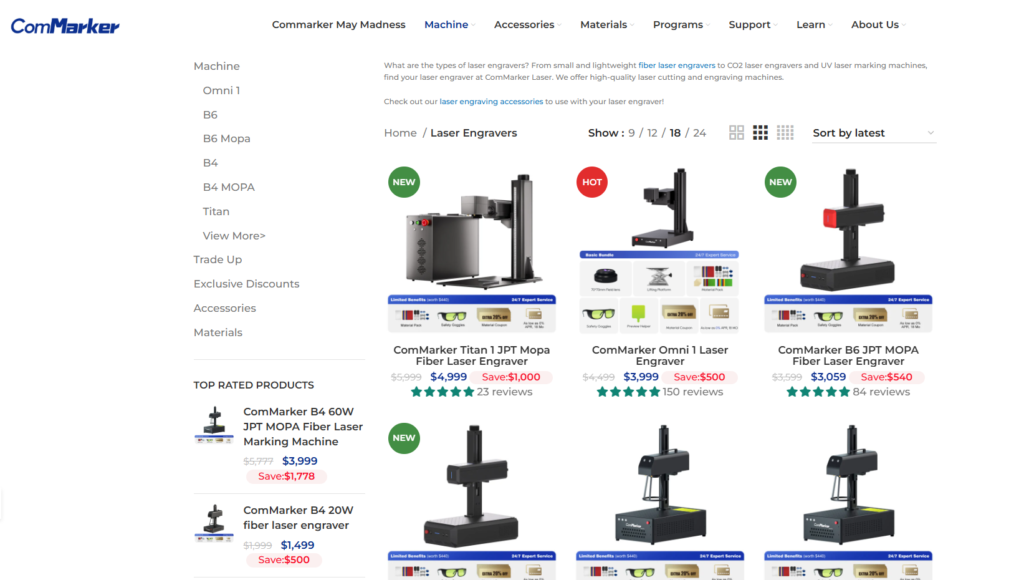Click the star rating under B6 JPT MOPA engraver
The height and width of the screenshot is (580, 1024).
[x=818, y=392]
